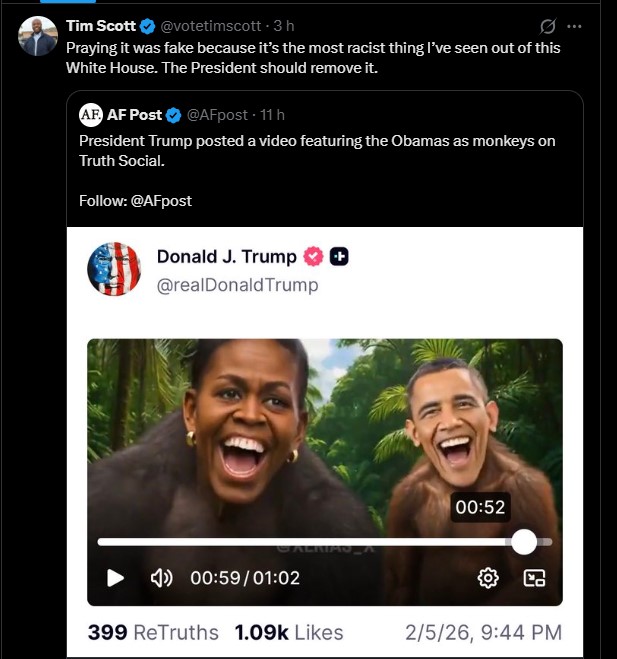Click the 1.09k Likes count

tap(289, 632)
